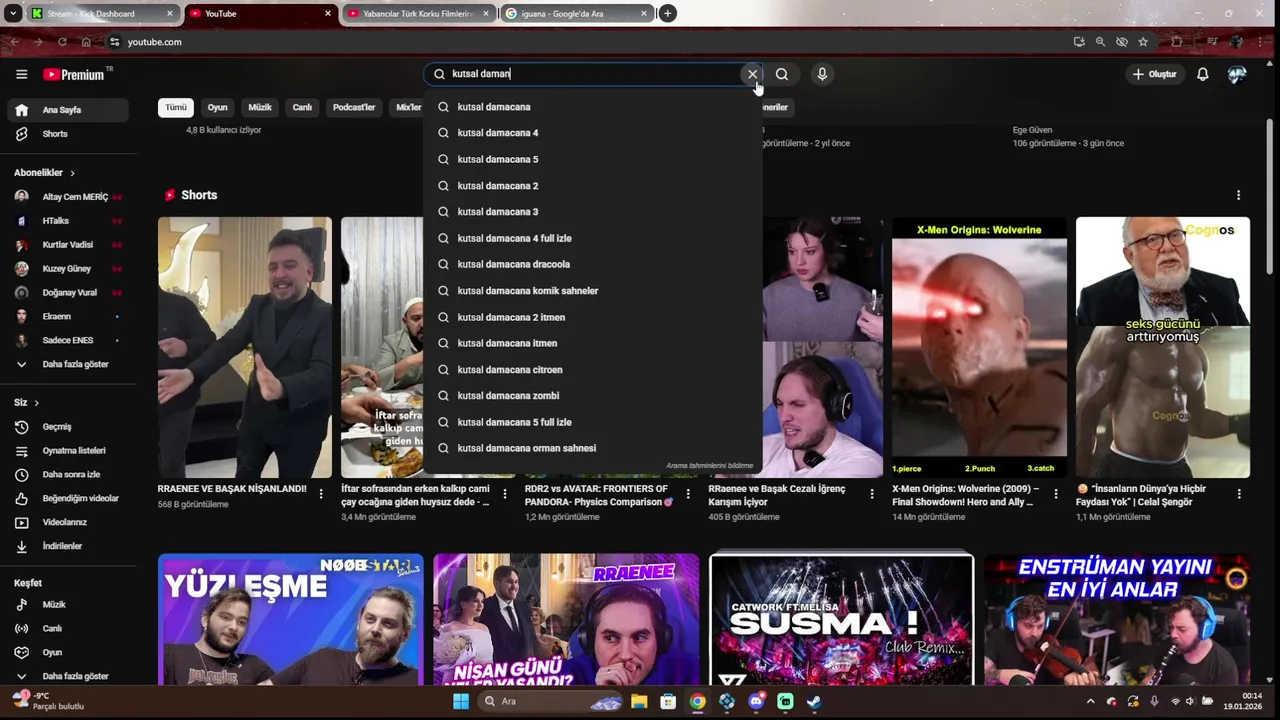Expand Daha fazla göster under subscriptions
The height and width of the screenshot is (720, 1280).
tap(68, 364)
